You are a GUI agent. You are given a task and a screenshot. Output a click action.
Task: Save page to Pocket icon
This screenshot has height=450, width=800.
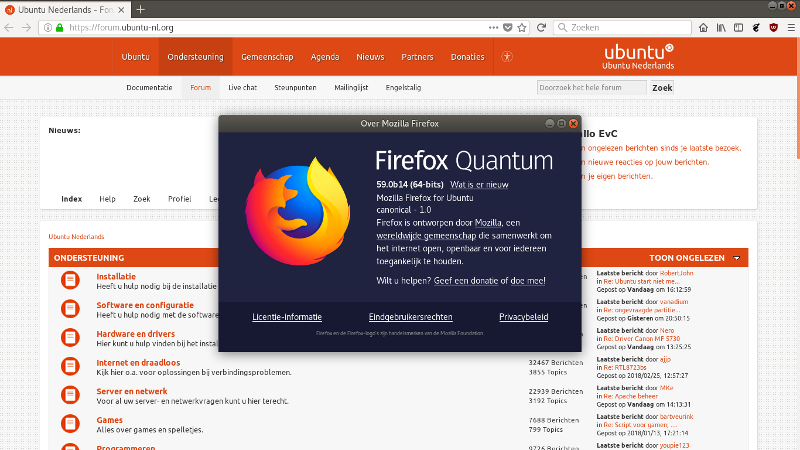[x=508, y=28]
